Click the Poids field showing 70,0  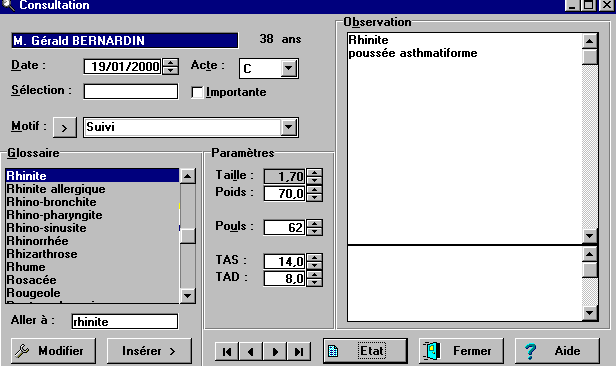point(285,194)
